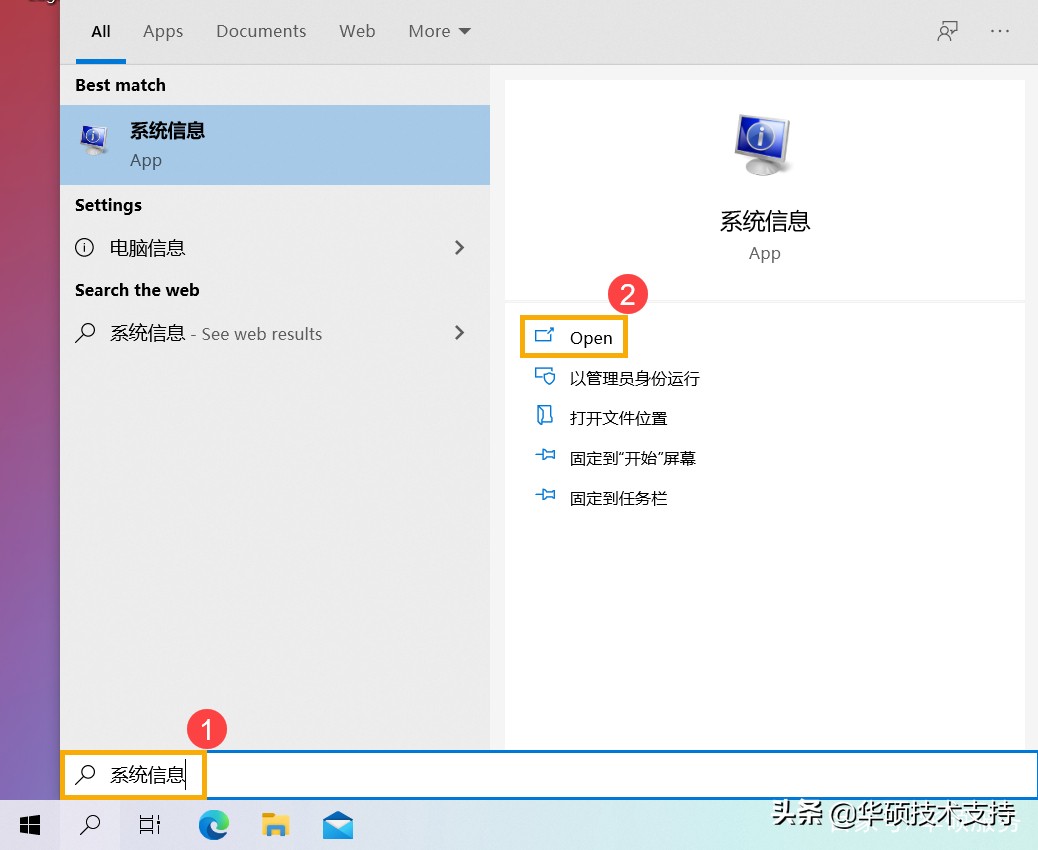Switch to the Apps tab
Viewport: 1038px width, 850px height.
click(x=162, y=31)
